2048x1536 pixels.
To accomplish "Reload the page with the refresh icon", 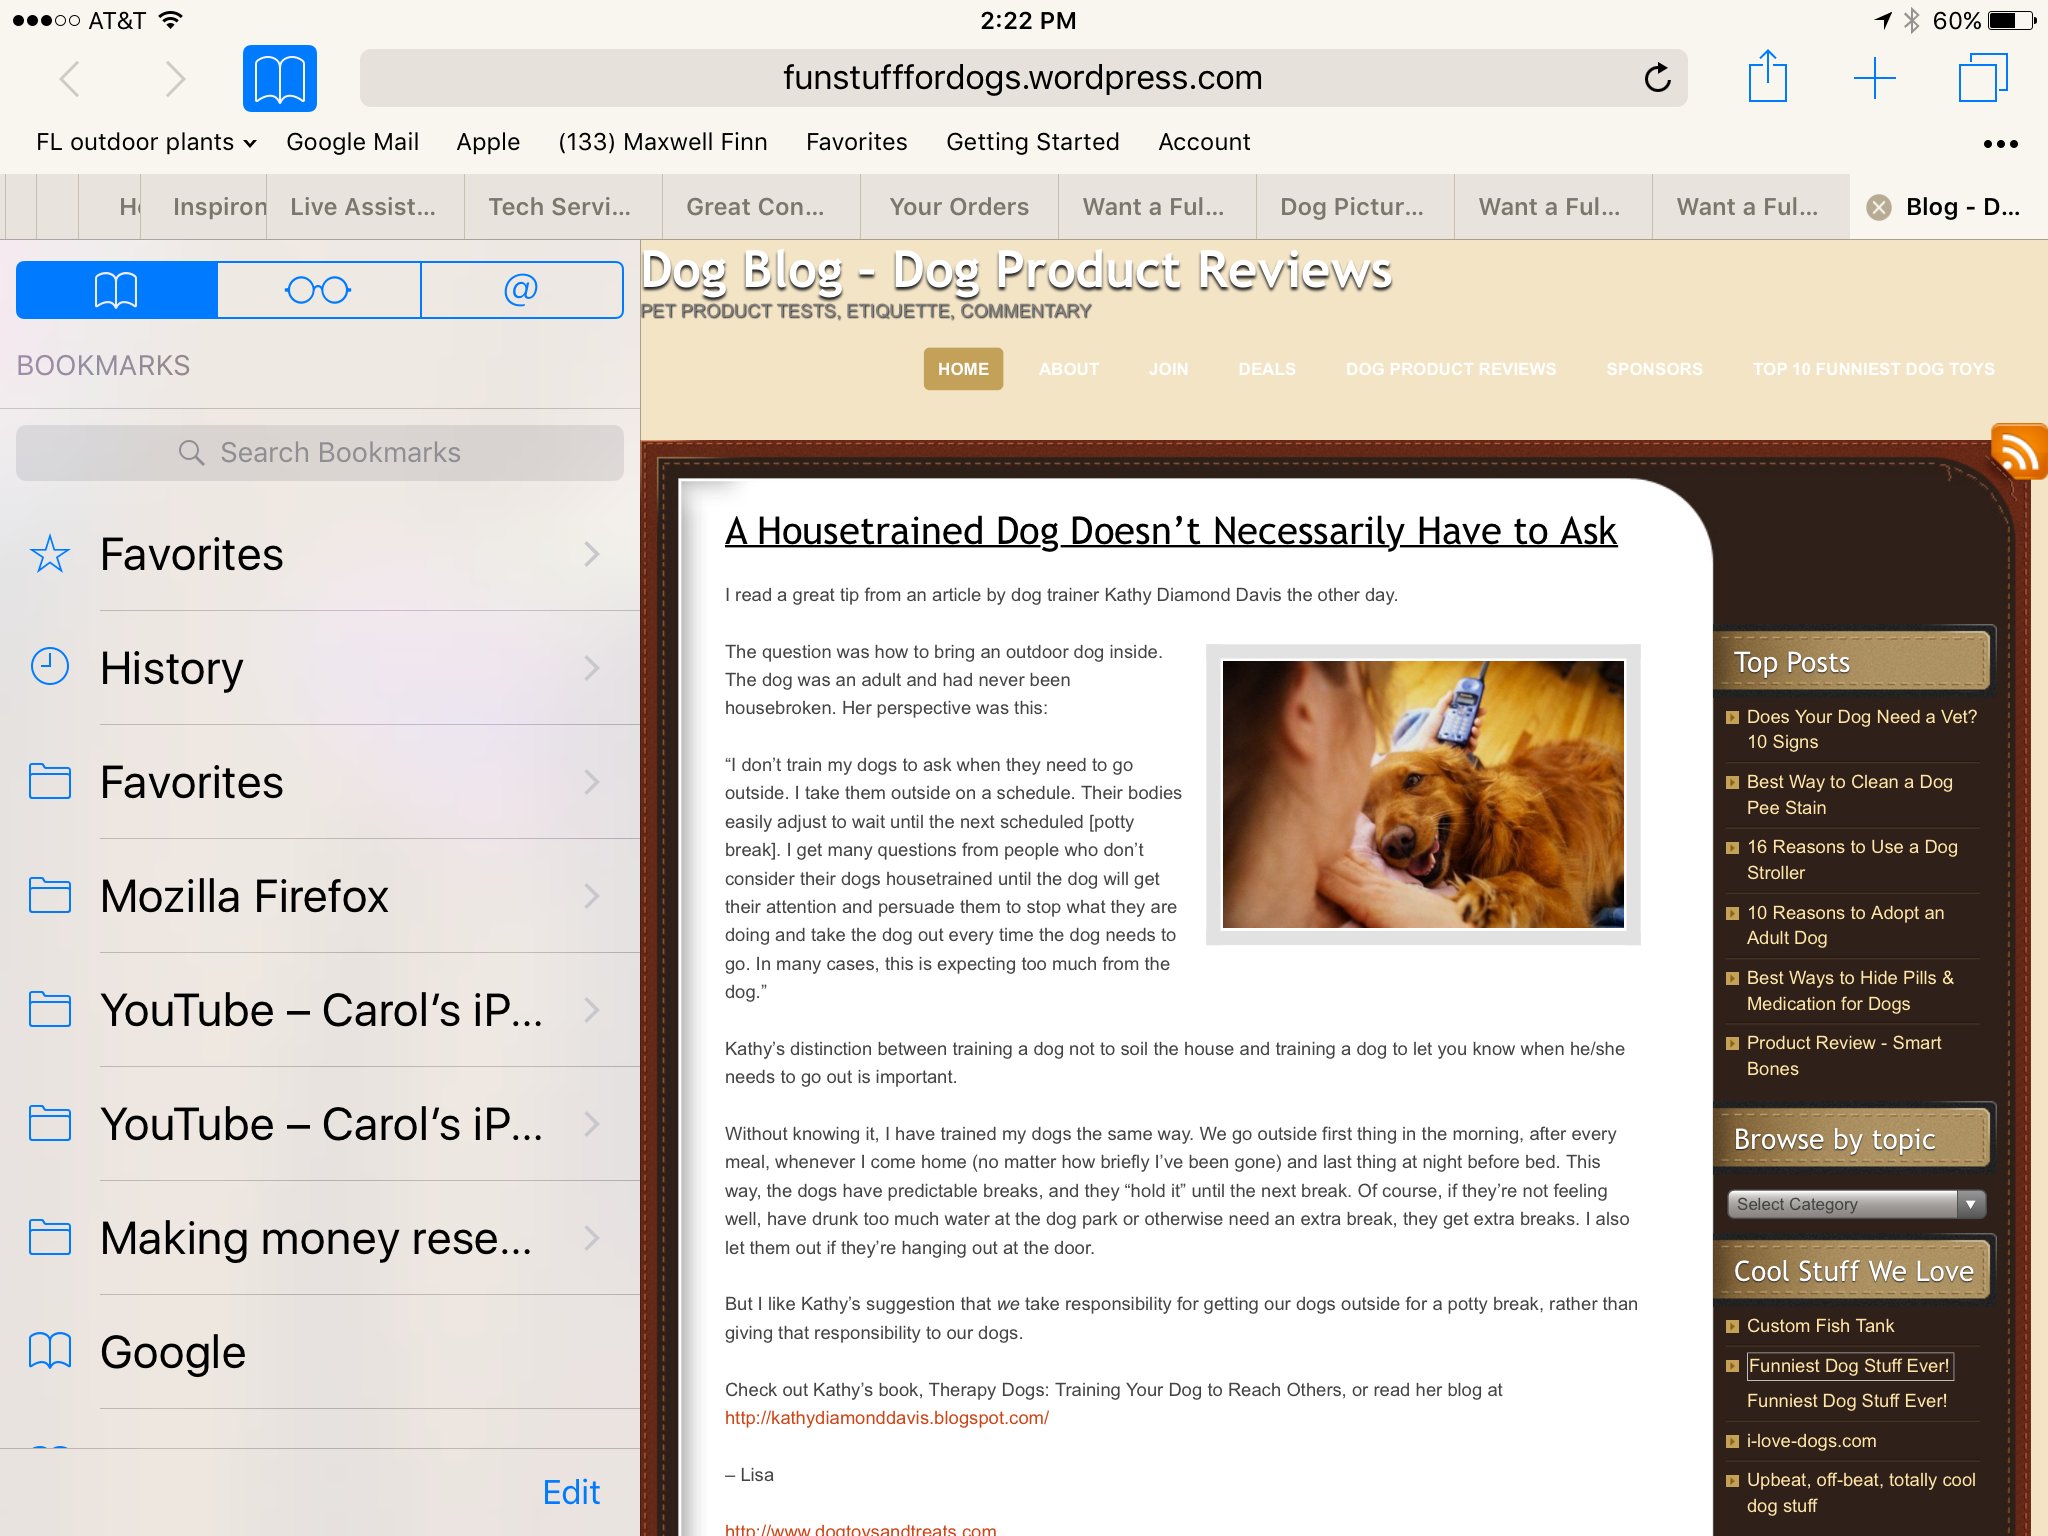I will (x=1657, y=78).
